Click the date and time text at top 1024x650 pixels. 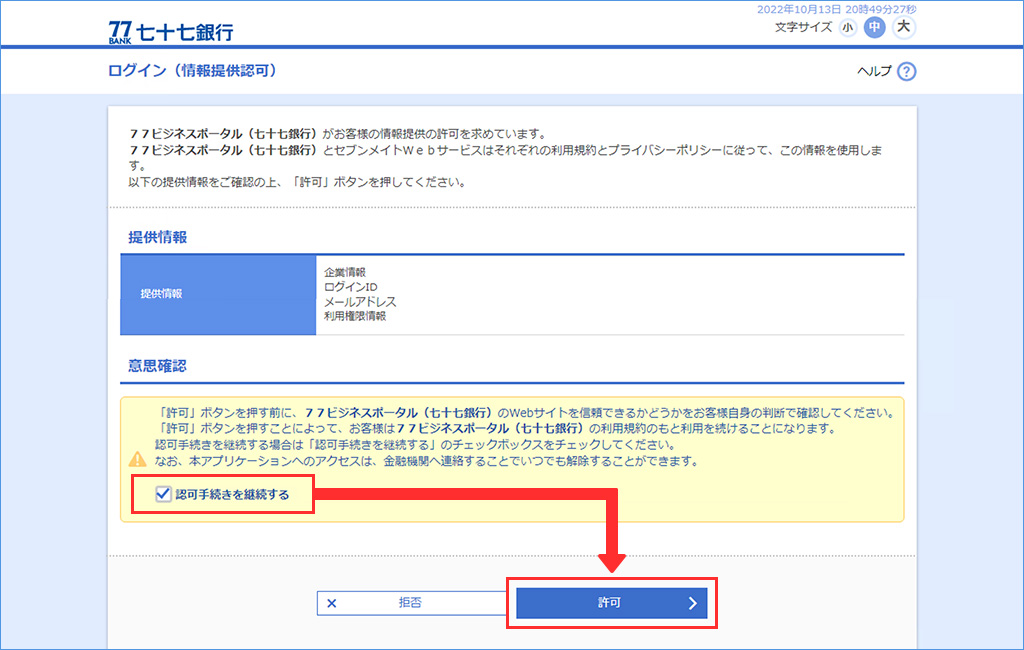click(837, 9)
